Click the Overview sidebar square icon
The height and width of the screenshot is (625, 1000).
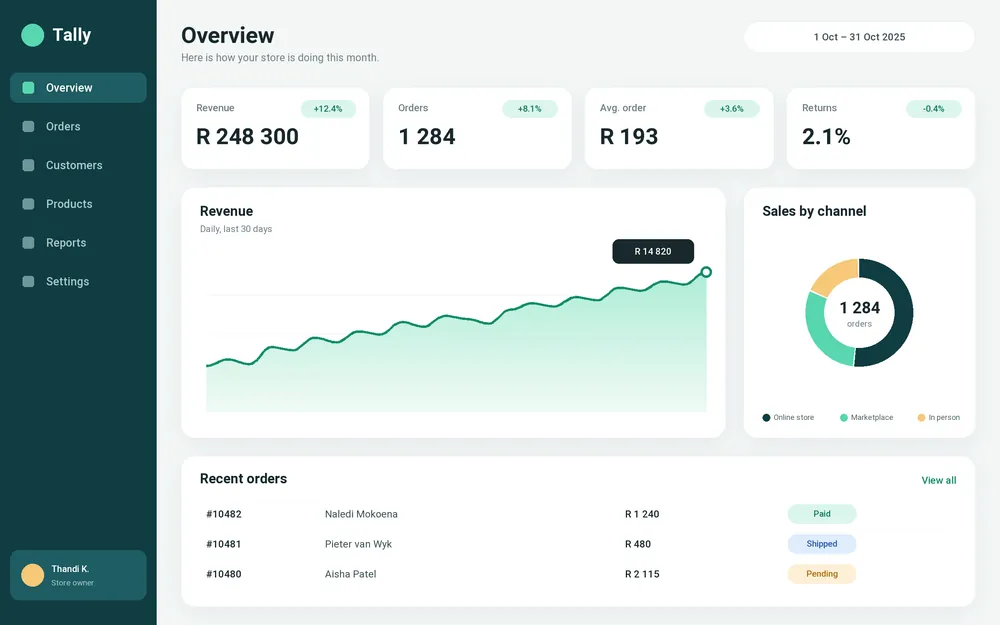tap(28, 87)
